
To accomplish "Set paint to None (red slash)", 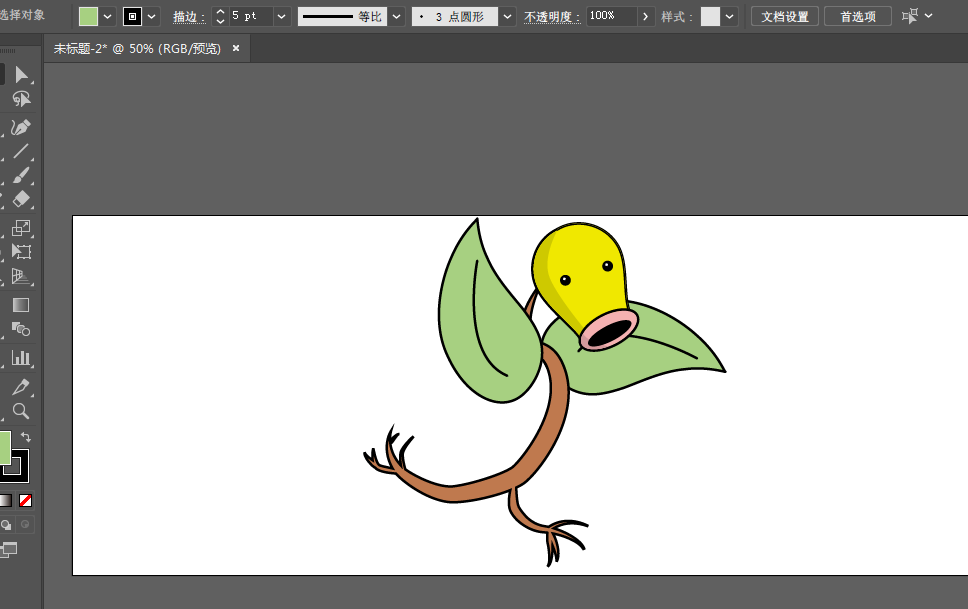I will [x=26, y=500].
